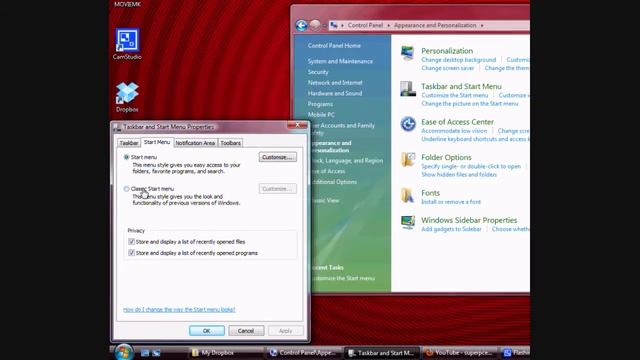Toggle storing recently opened programs list
The width and height of the screenshot is (640, 360).
131,253
